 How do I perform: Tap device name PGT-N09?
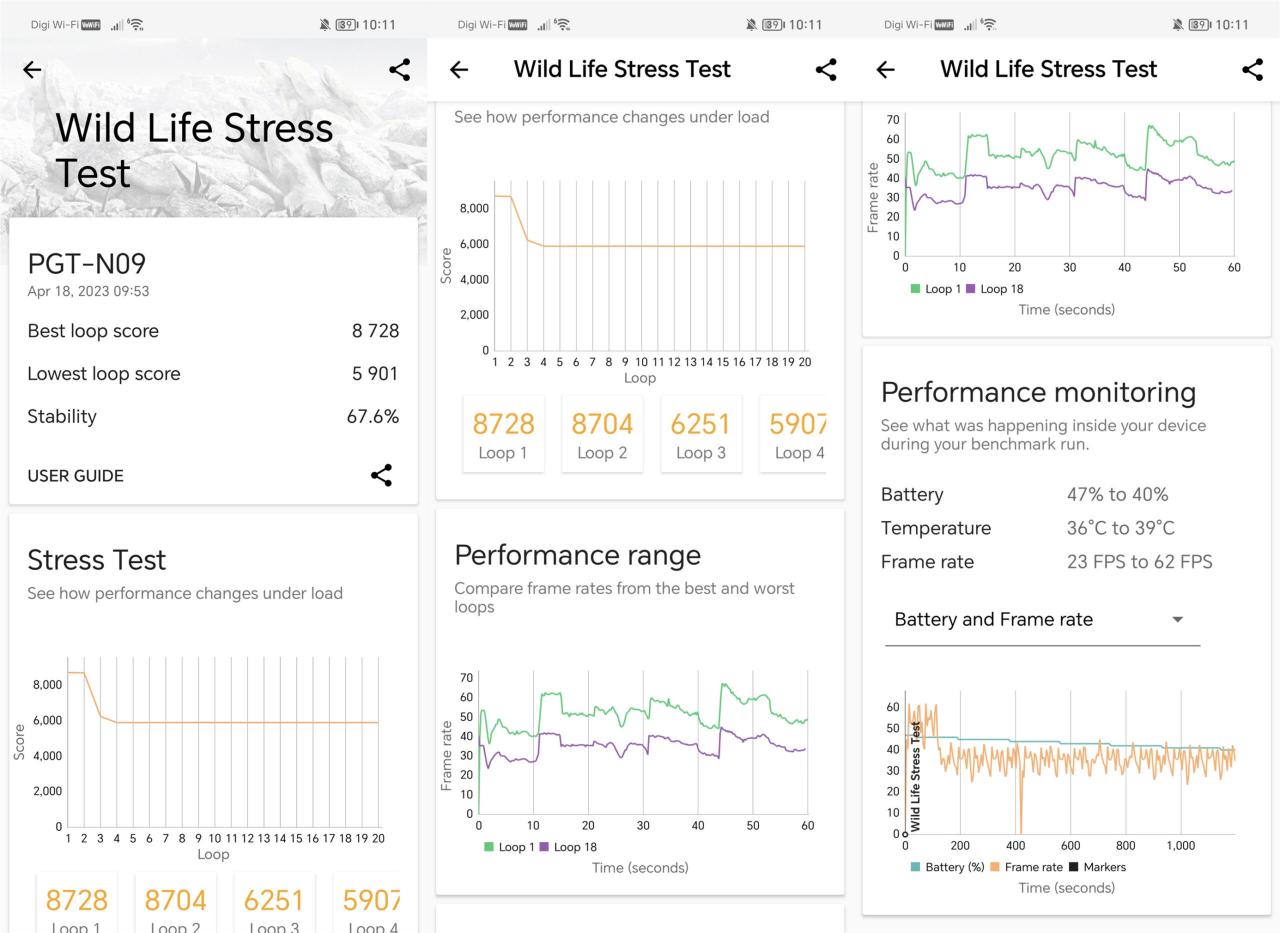tap(87, 264)
